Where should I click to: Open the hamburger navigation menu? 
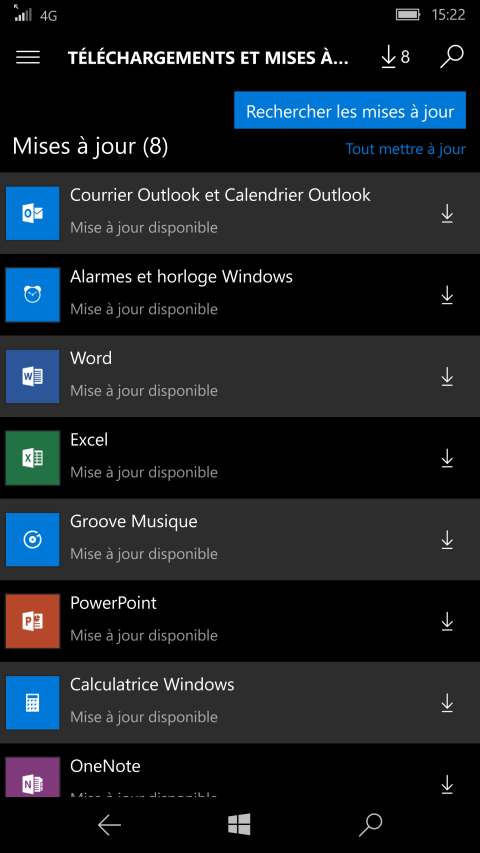(x=28, y=57)
